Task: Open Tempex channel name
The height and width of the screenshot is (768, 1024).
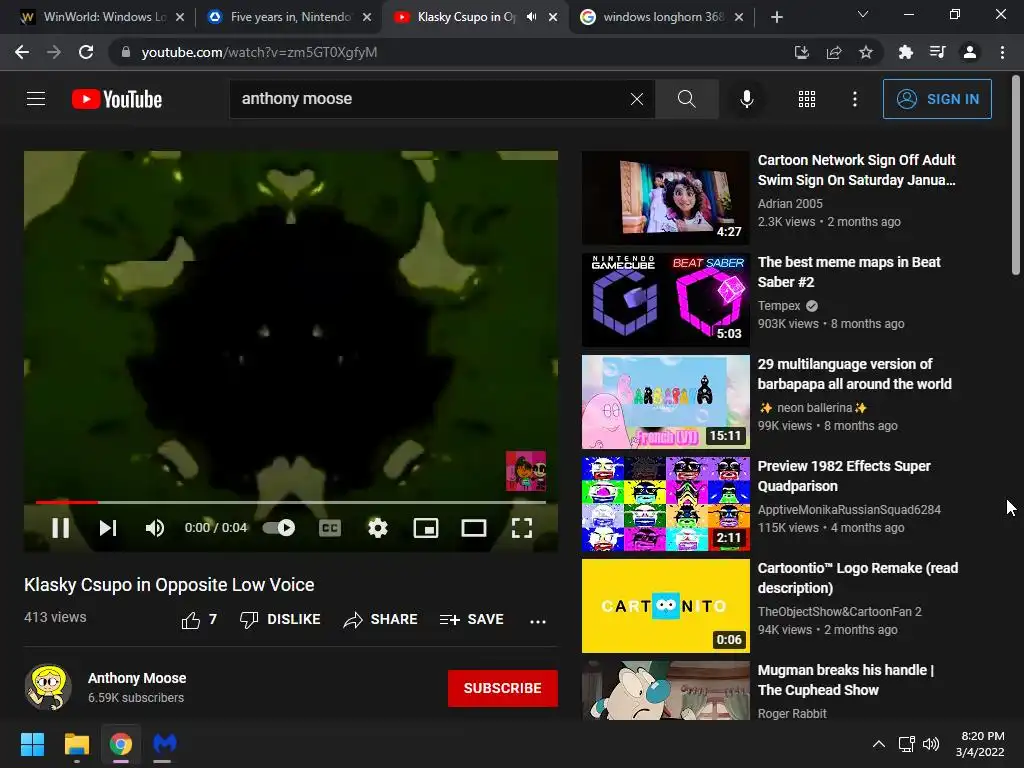Action: 778,306
